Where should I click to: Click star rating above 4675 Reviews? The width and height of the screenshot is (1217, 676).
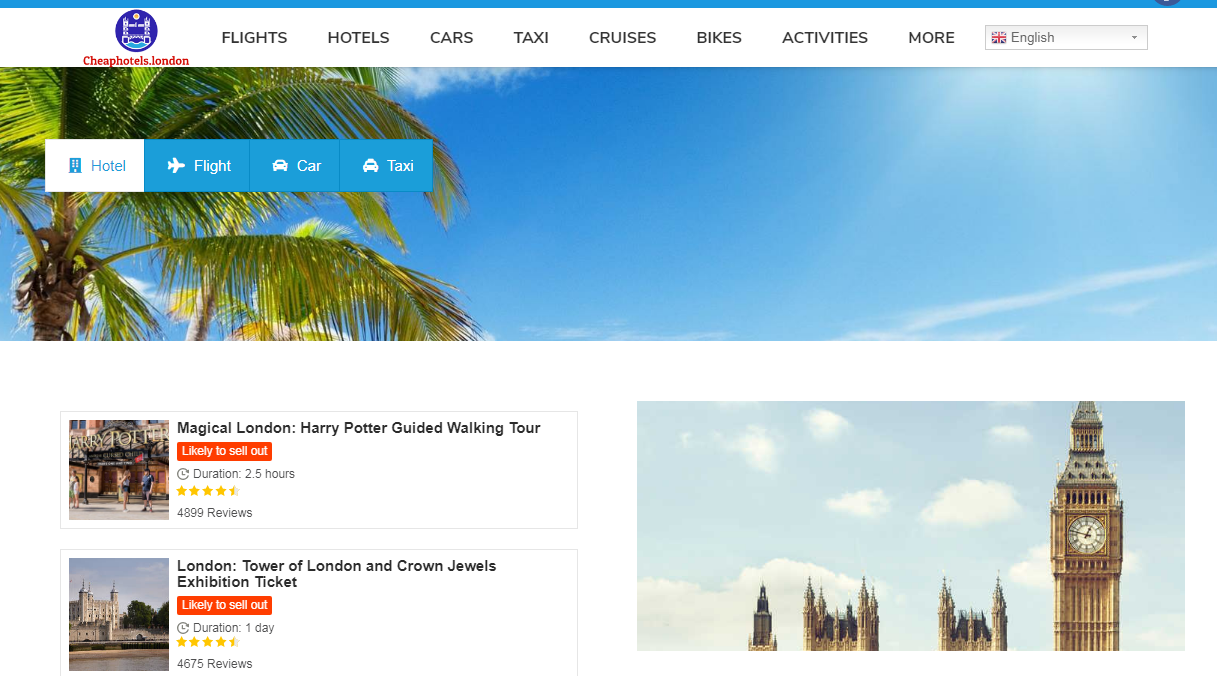tap(208, 642)
